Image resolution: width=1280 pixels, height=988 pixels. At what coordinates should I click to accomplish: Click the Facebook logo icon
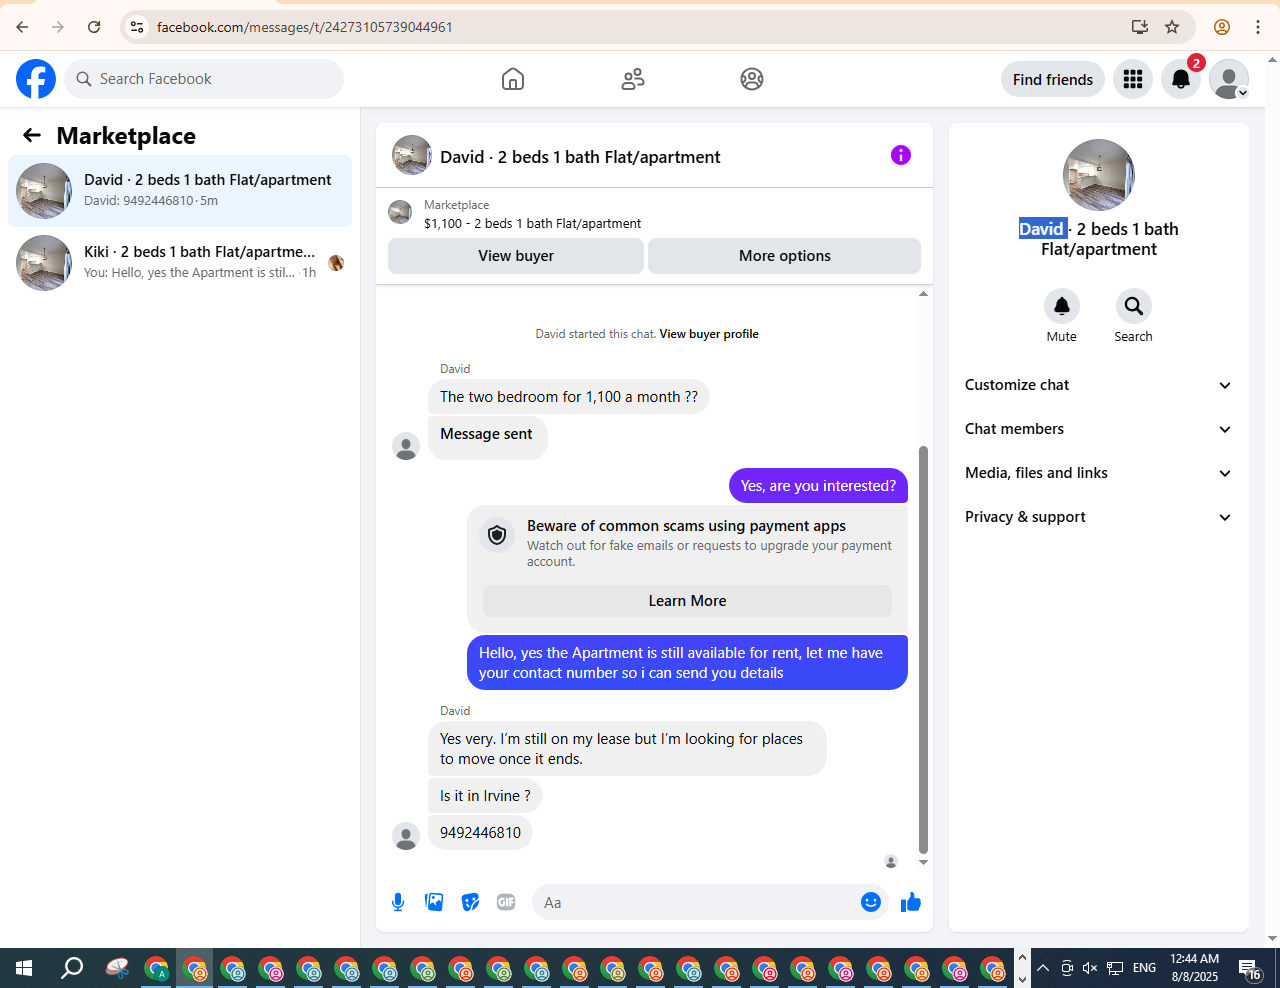point(36,79)
